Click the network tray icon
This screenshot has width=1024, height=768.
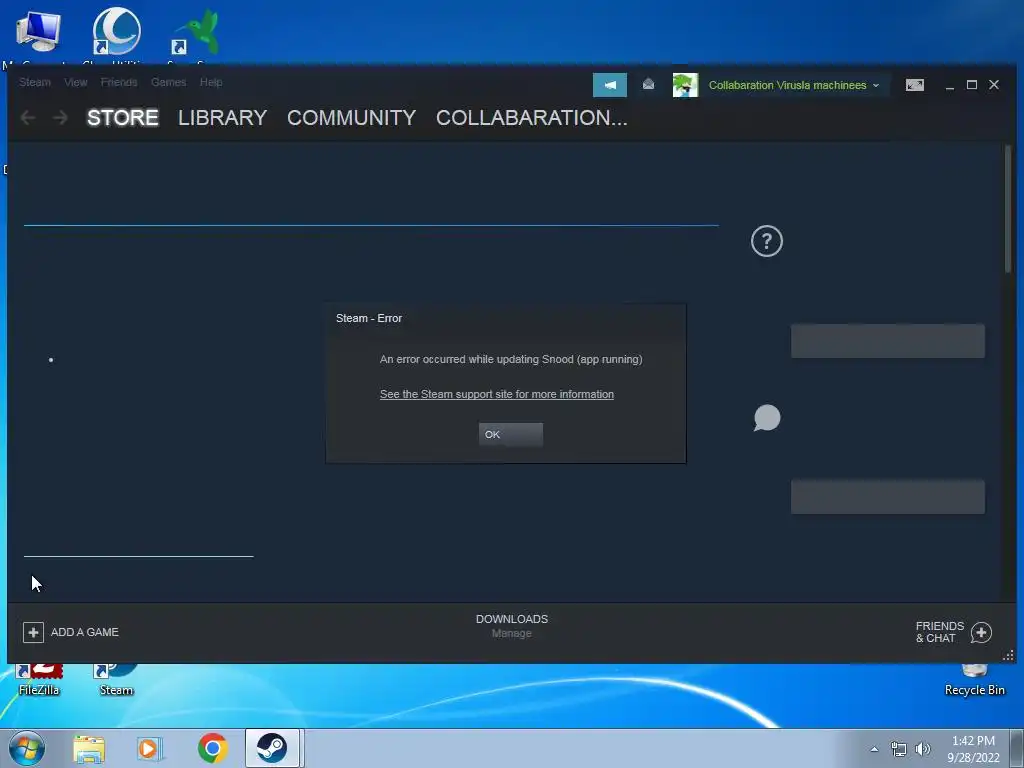[x=899, y=749]
